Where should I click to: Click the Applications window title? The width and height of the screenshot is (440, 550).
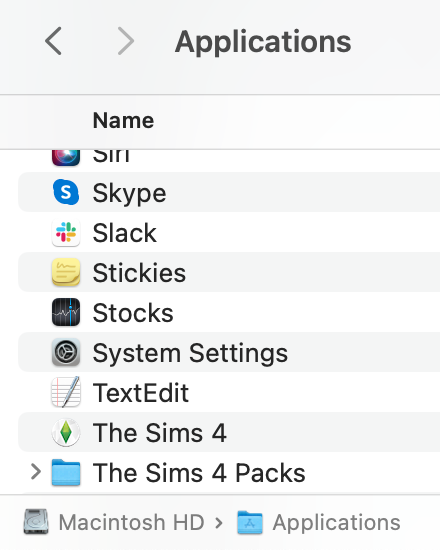pos(263,42)
